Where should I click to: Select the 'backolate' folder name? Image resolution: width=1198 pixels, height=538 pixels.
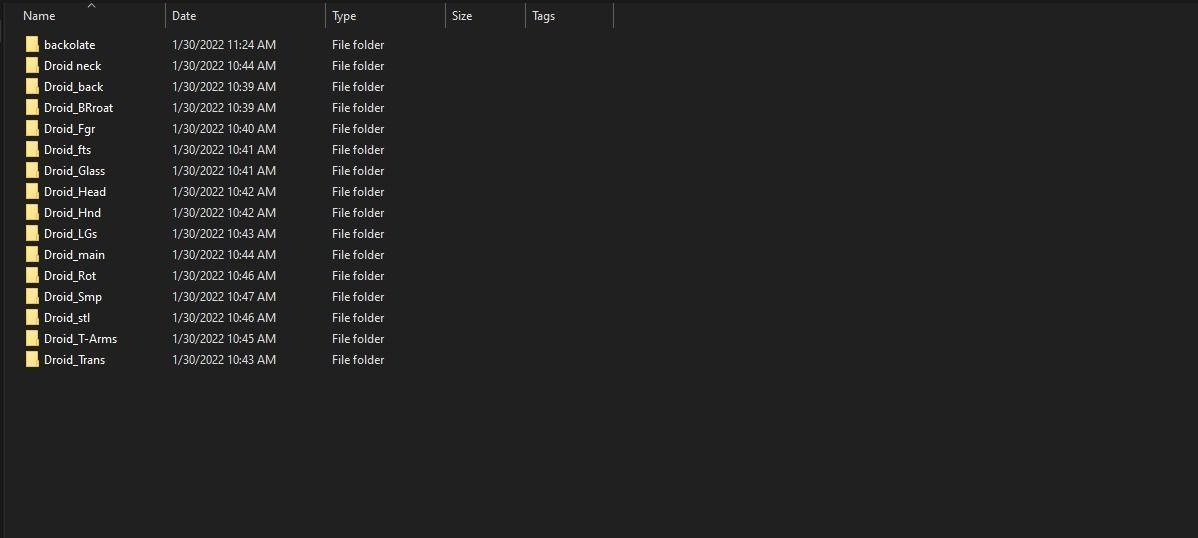pos(70,45)
